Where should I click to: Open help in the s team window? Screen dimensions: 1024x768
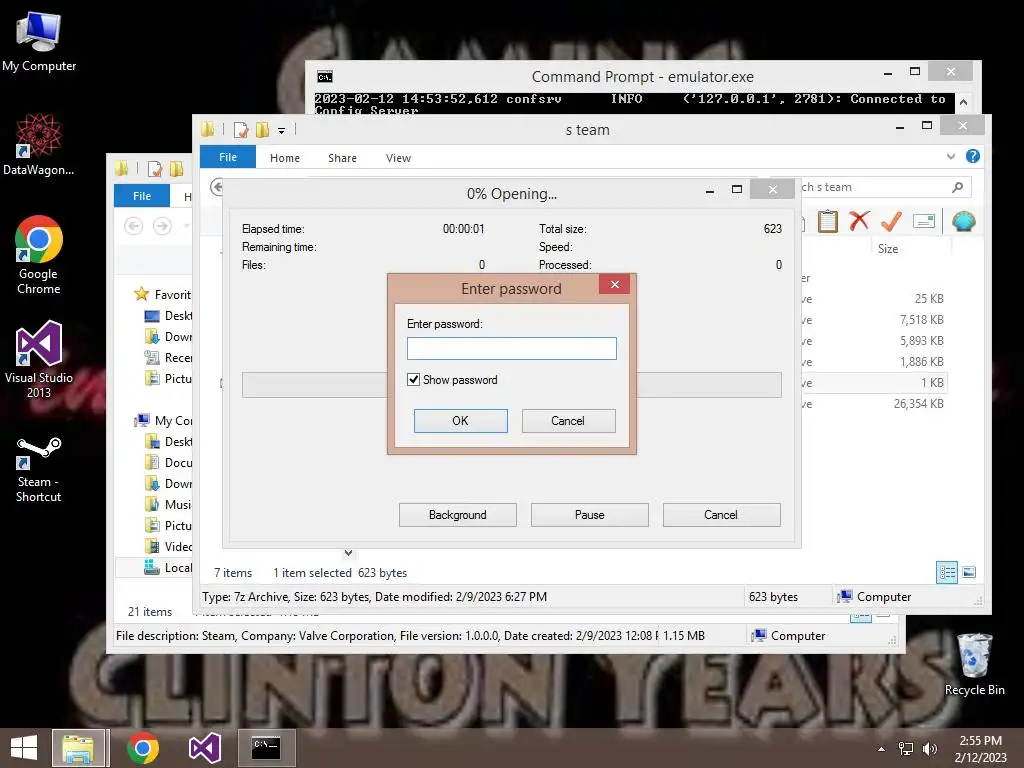(972, 156)
